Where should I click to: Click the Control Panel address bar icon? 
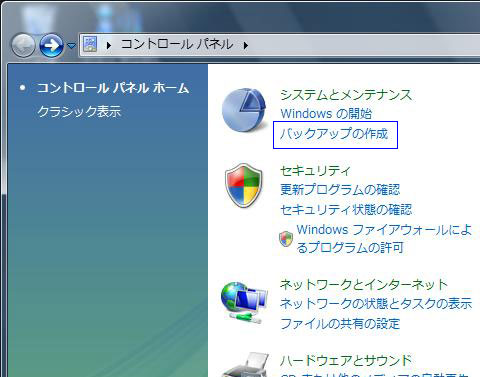tap(90, 44)
